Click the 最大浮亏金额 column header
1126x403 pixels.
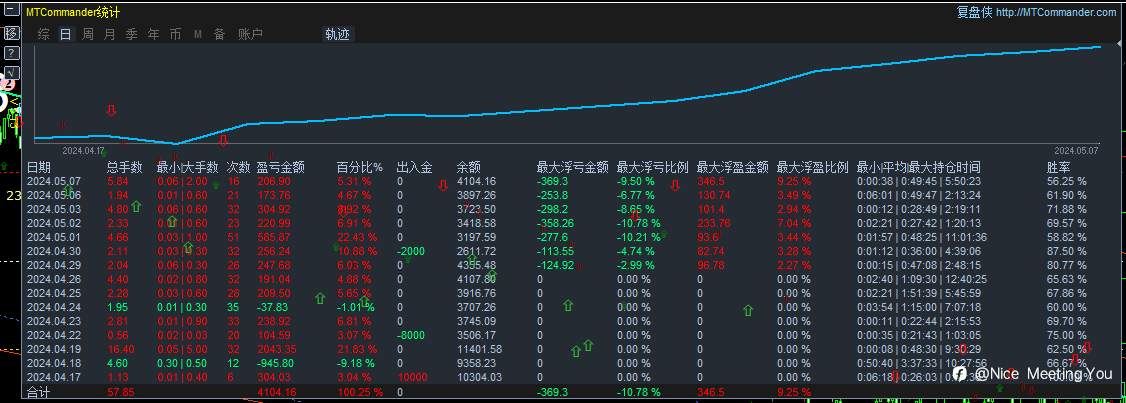click(x=572, y=167)
